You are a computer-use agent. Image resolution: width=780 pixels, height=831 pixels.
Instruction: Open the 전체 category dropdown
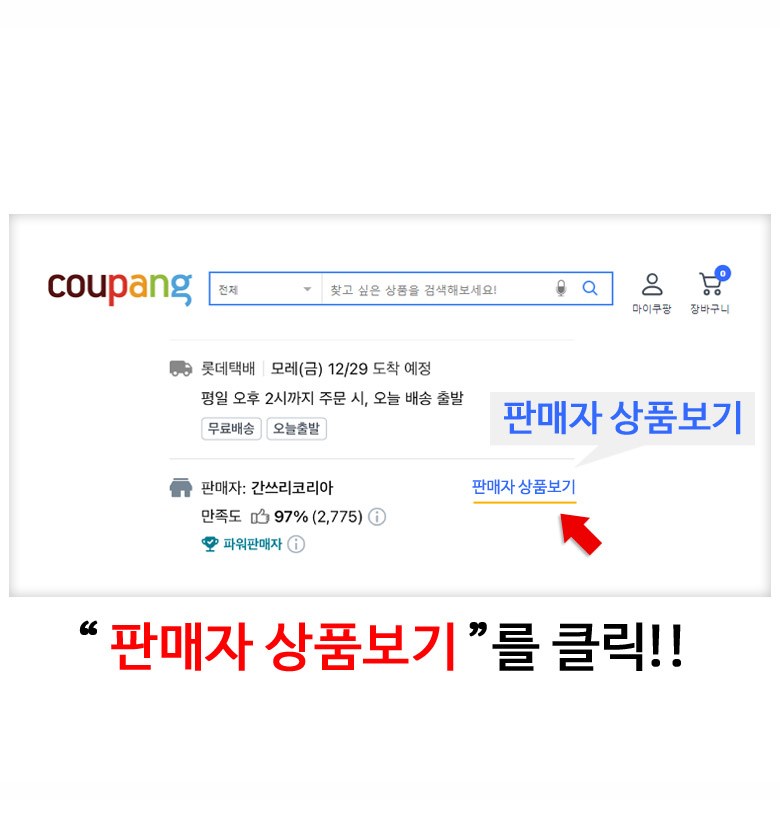click(265, 289)
